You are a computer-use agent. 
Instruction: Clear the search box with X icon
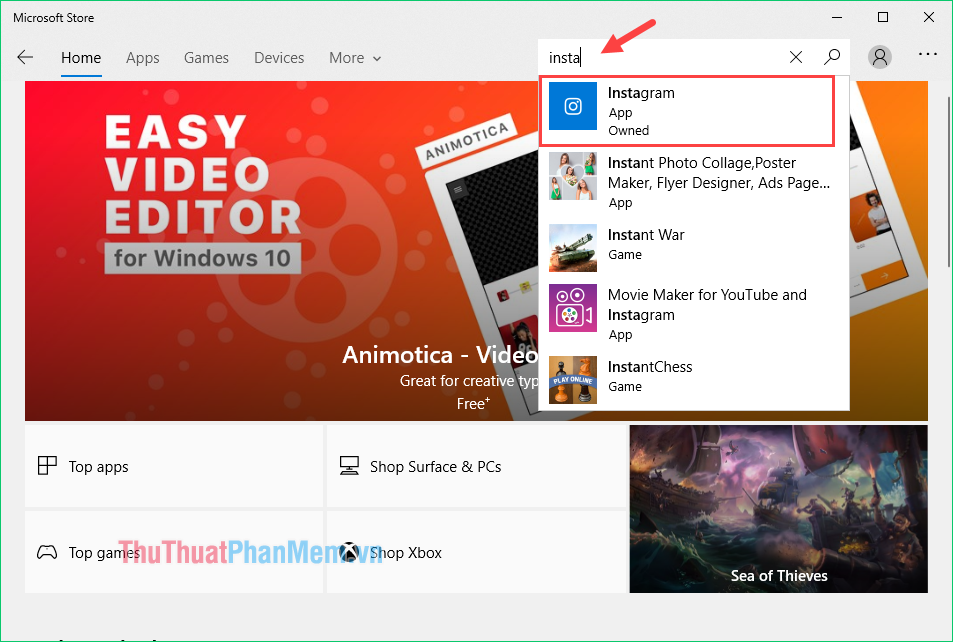pos(796,58)
